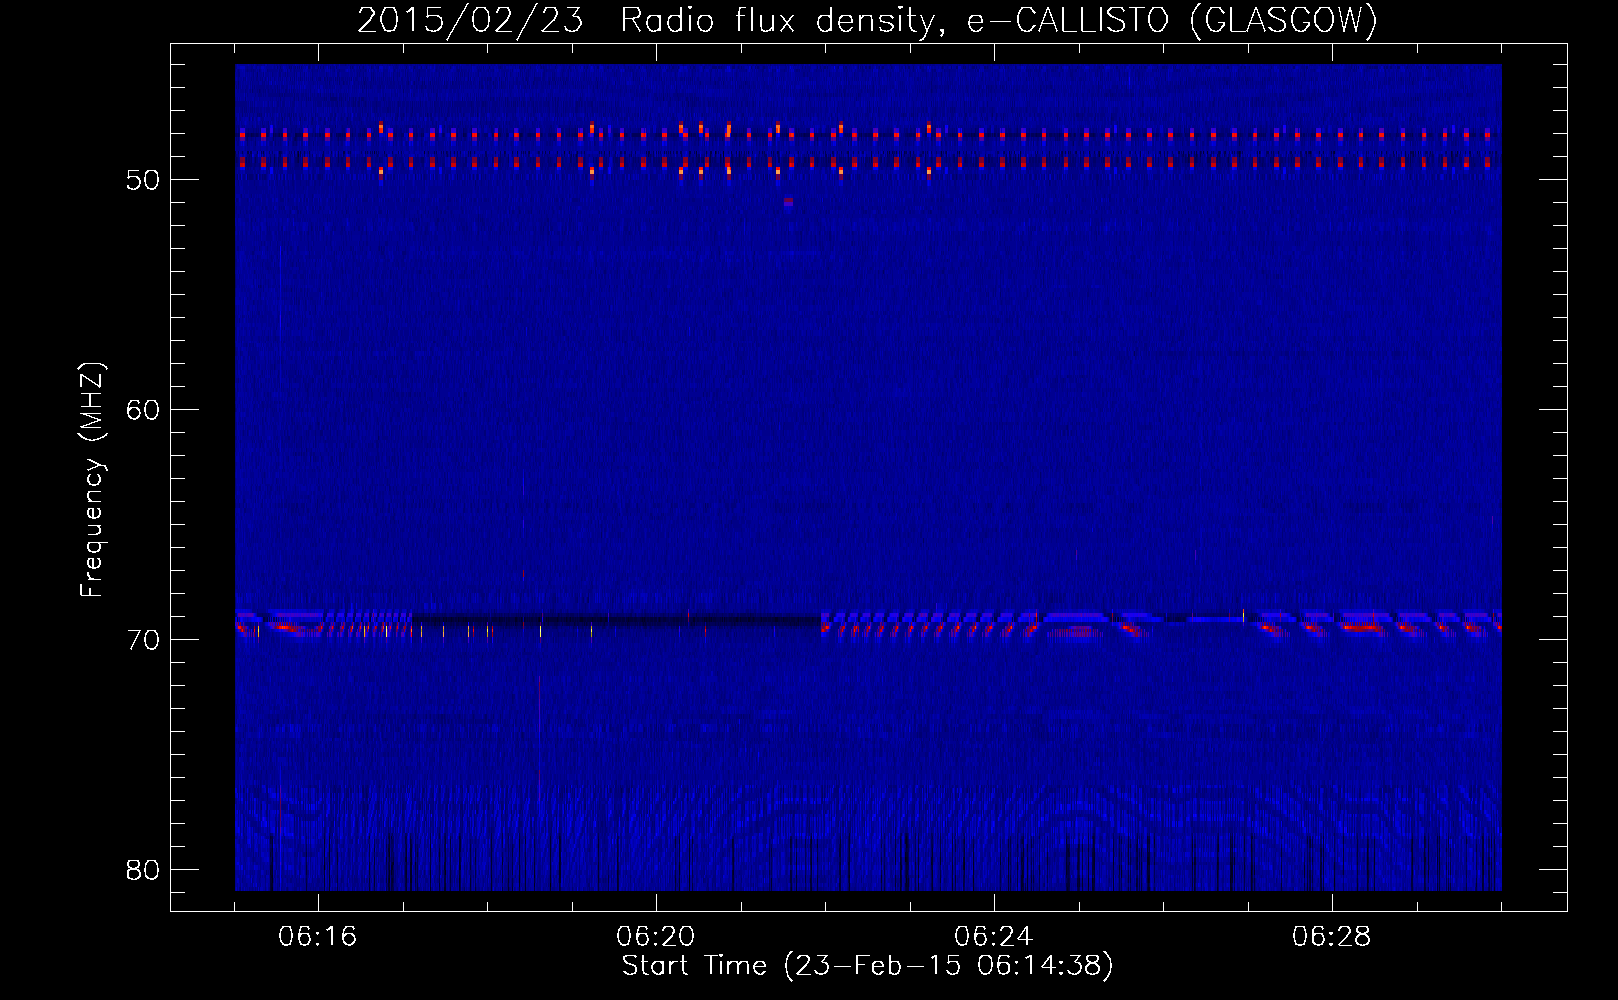Click the 60 frequency tick label

(x=144, y=410)
